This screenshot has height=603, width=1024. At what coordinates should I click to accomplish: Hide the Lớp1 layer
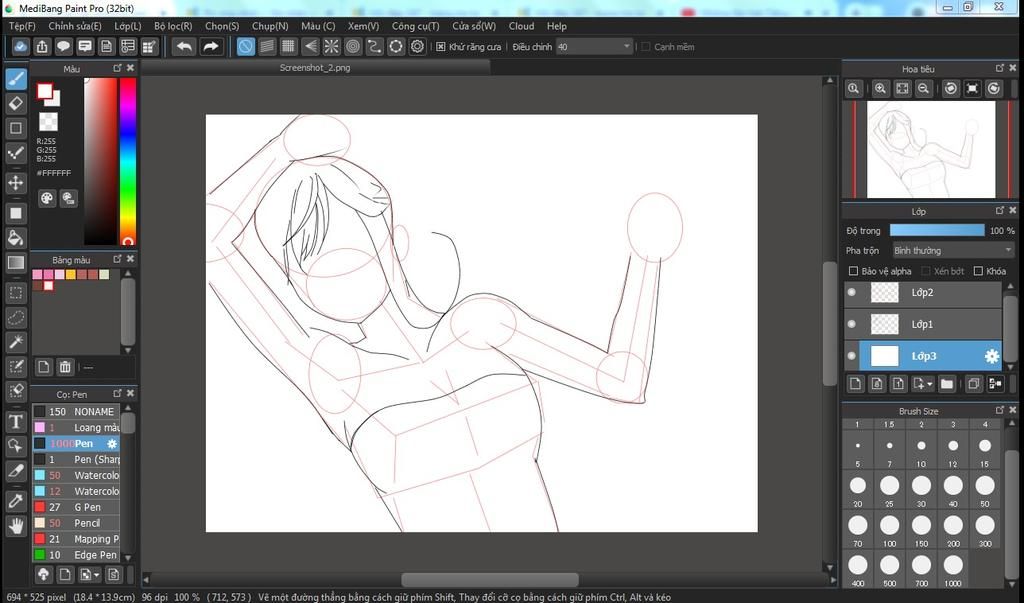click(852, 324)
